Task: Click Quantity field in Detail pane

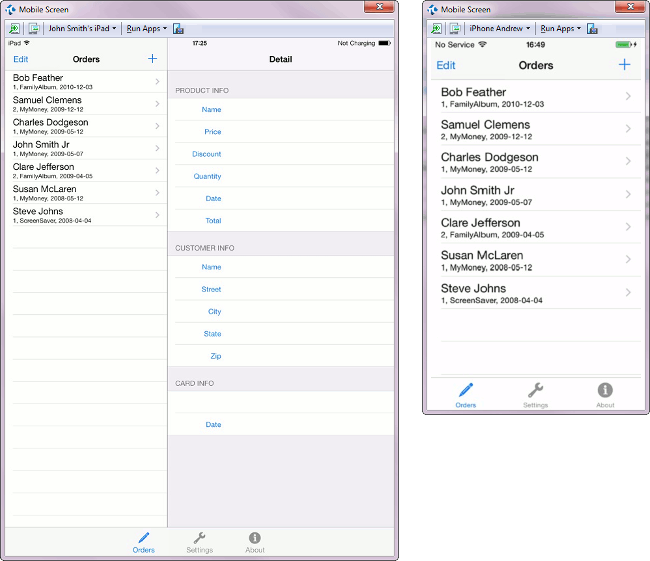Action: pos(281,176)
